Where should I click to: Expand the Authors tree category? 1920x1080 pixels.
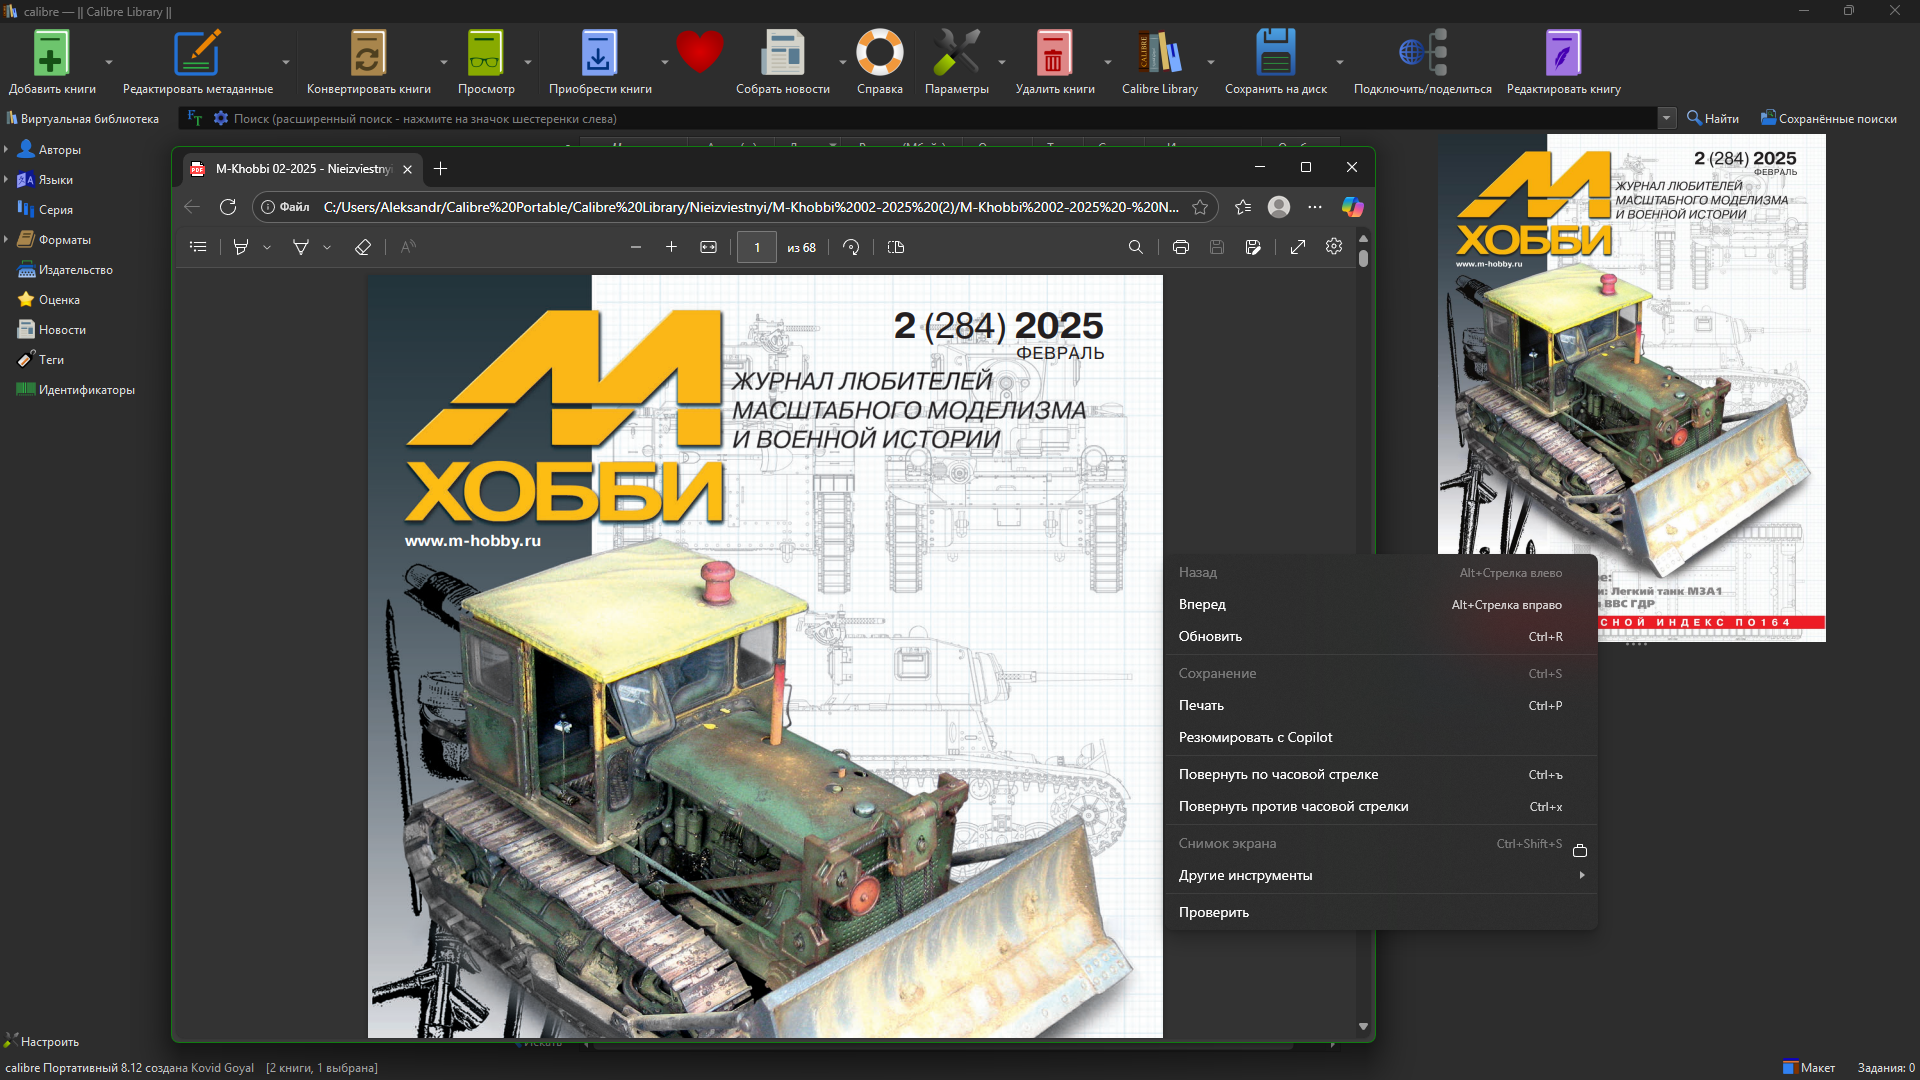pos(7,150)
